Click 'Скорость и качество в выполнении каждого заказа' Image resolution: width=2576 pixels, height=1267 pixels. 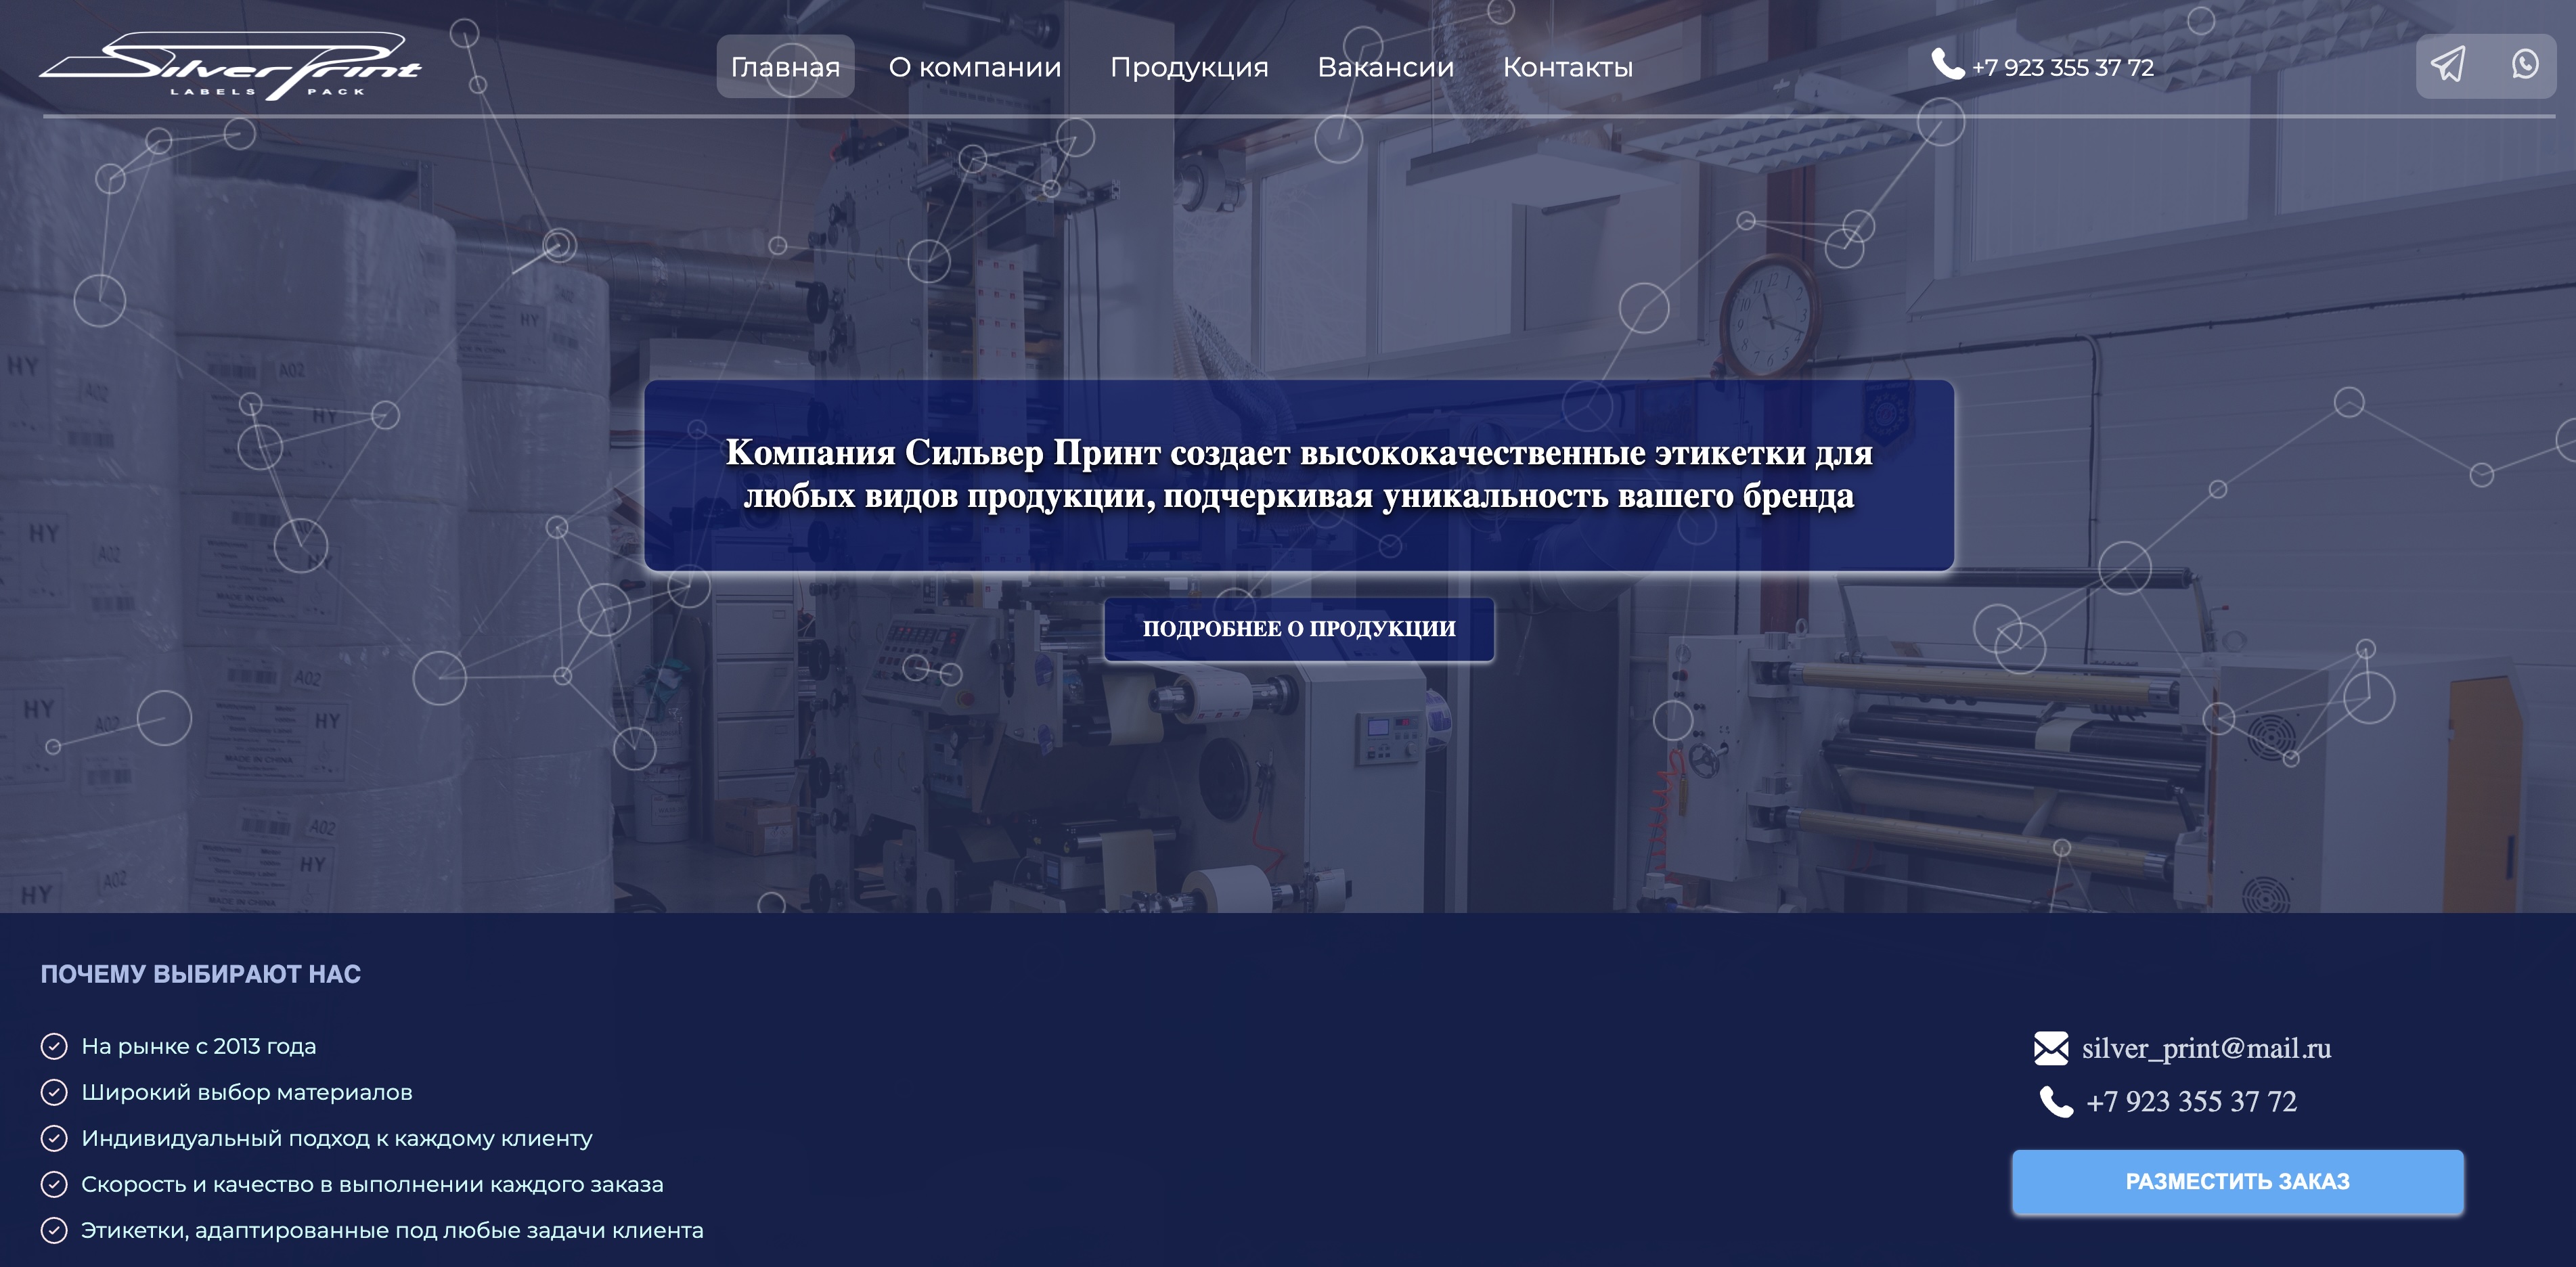(372, 1184)
